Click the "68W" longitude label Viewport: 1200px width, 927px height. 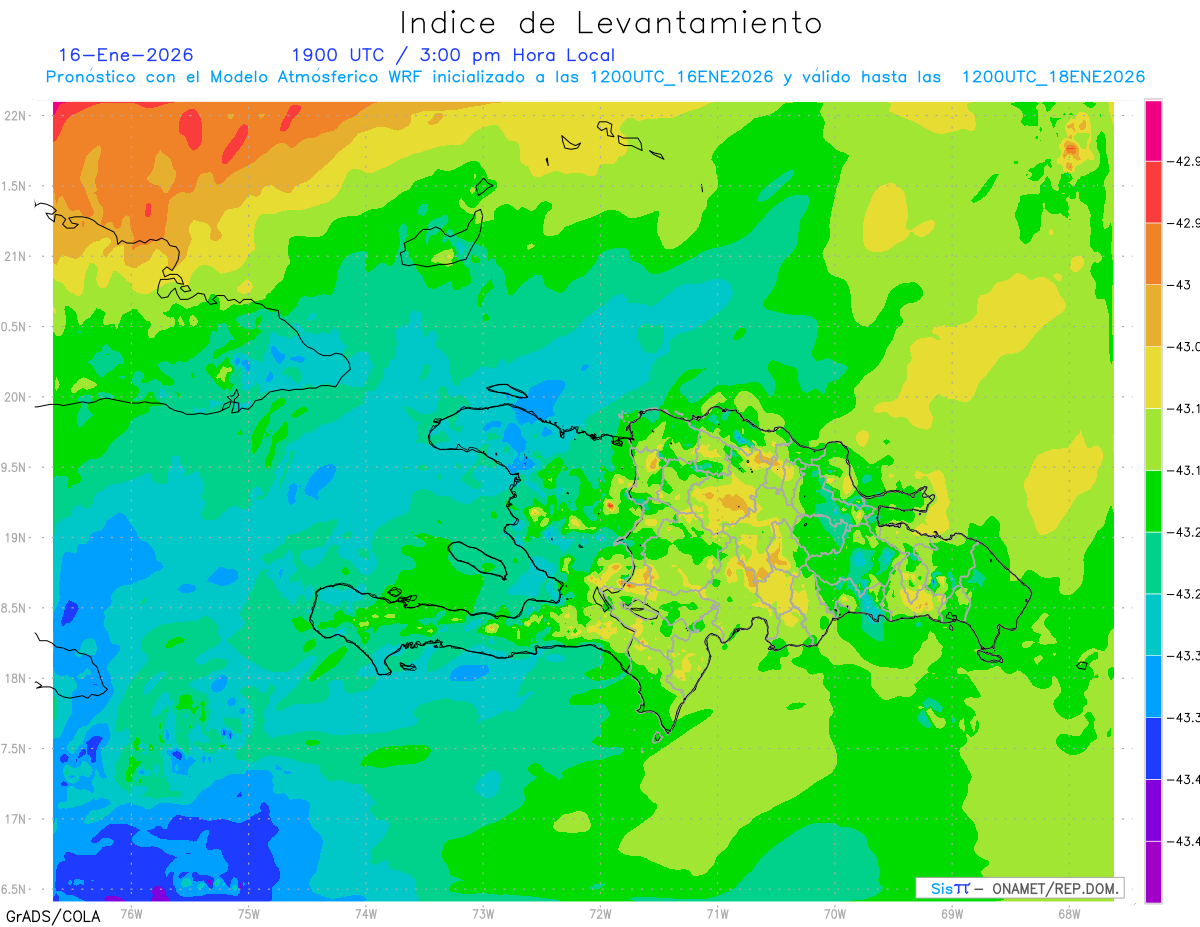pyautogui.click(x=1069, y=913)
